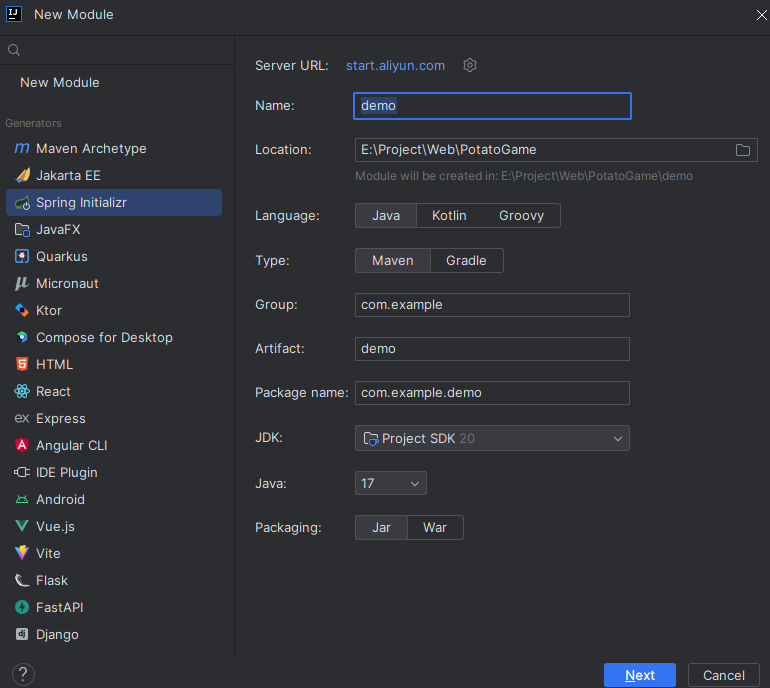Image resolution: width=770 pixels, height=688 pixels.
Task: Click the Micronaut mu icon
Action: [22, 283]
